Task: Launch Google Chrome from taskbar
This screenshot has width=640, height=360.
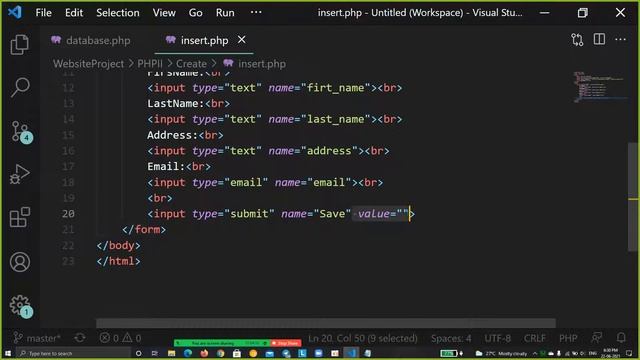Action: pos(220,353)
